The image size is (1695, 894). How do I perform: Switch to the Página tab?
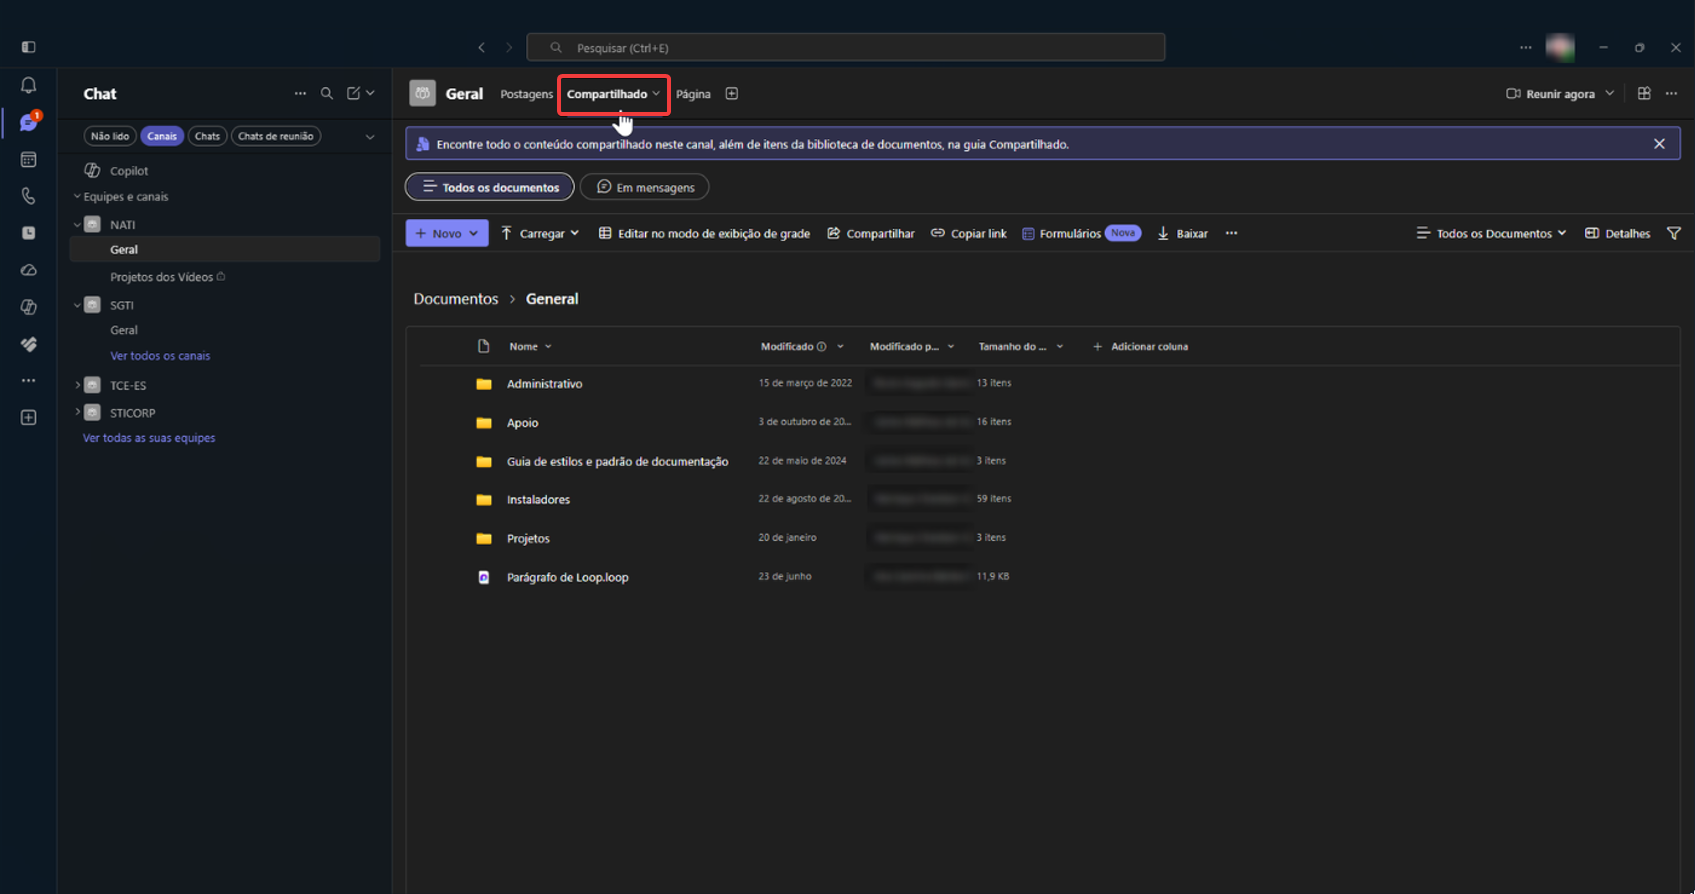tap(693, 94)
